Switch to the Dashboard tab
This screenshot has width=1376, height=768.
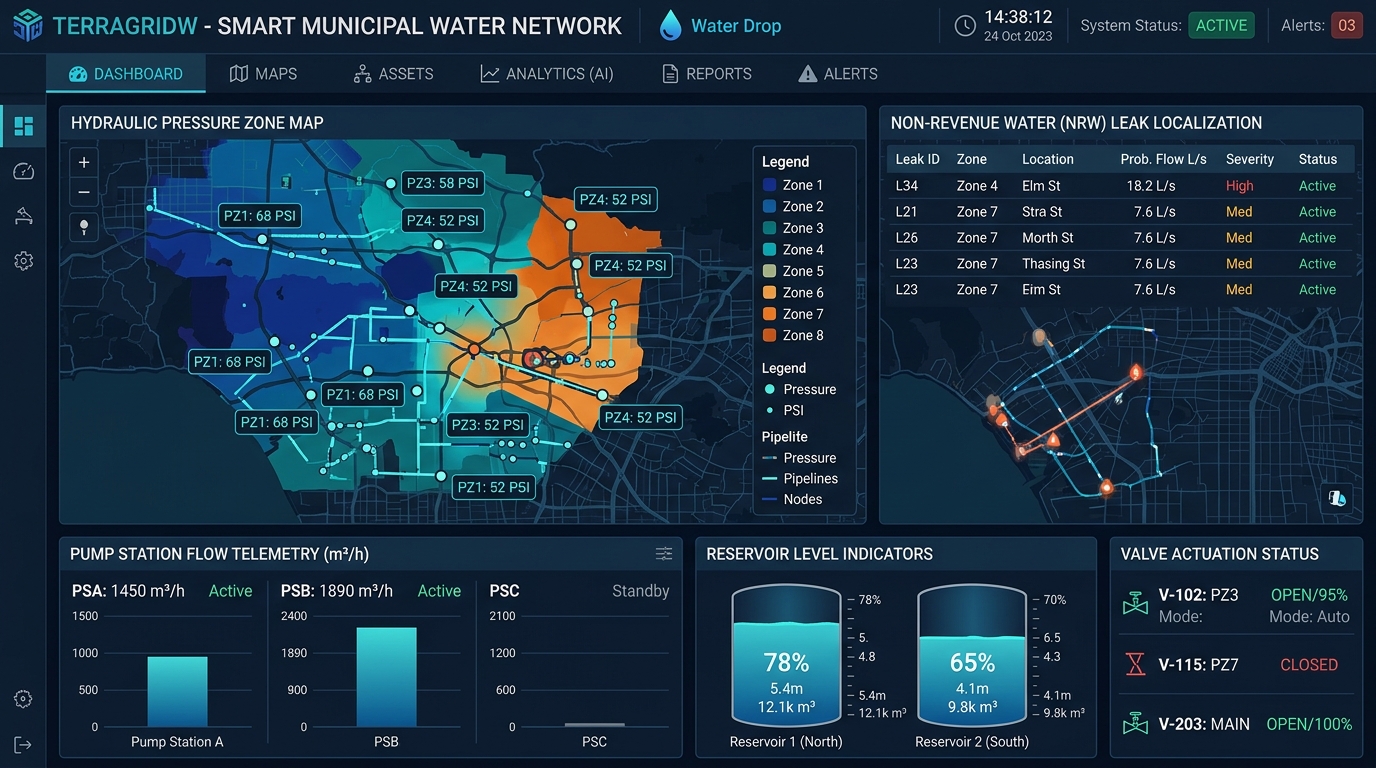click(126, 74)
